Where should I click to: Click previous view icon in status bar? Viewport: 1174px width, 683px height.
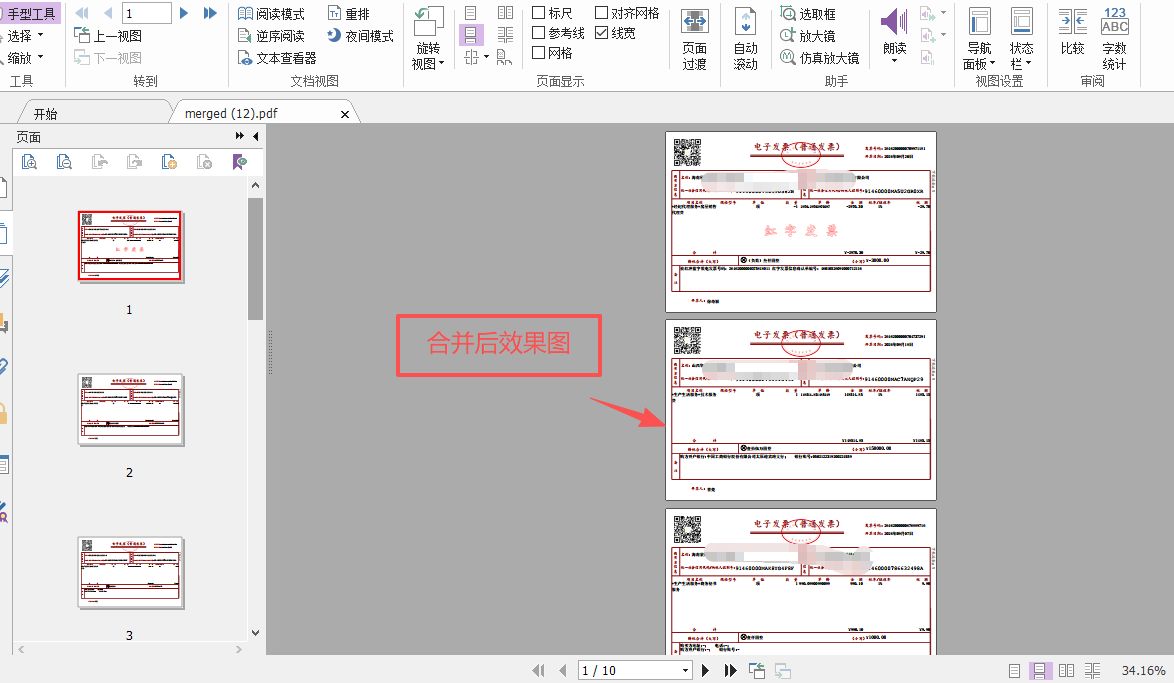coord(757,670)
